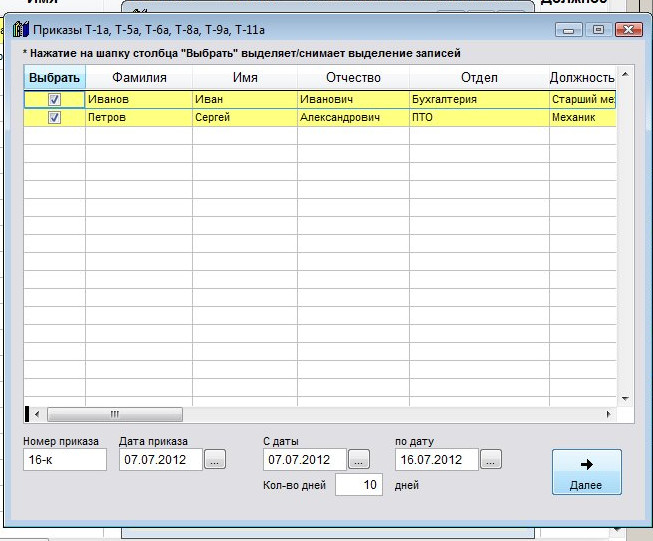Viewport: 653px width, 541px height.
Task: Select the Бухгалтерия department cell
Action: (x=479, y=100)
